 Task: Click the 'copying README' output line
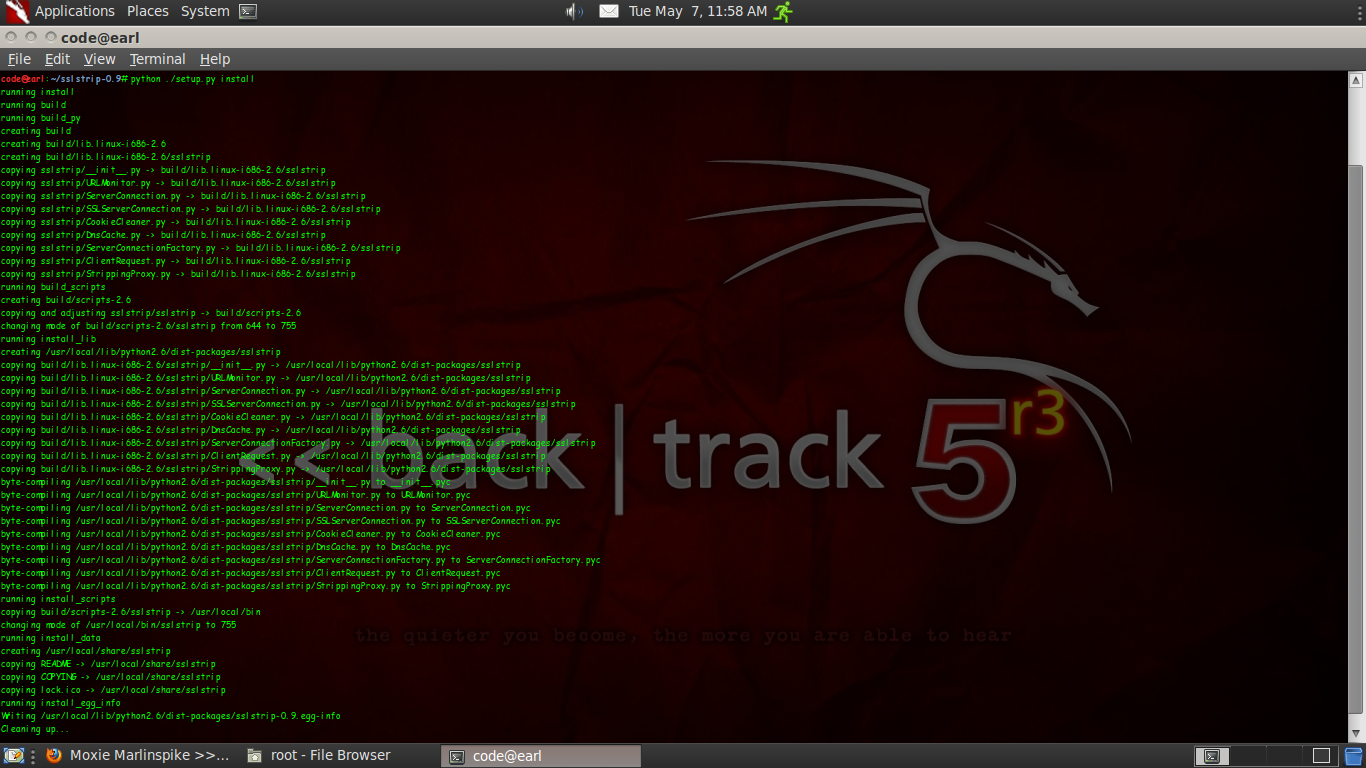[x=108, y=664]
